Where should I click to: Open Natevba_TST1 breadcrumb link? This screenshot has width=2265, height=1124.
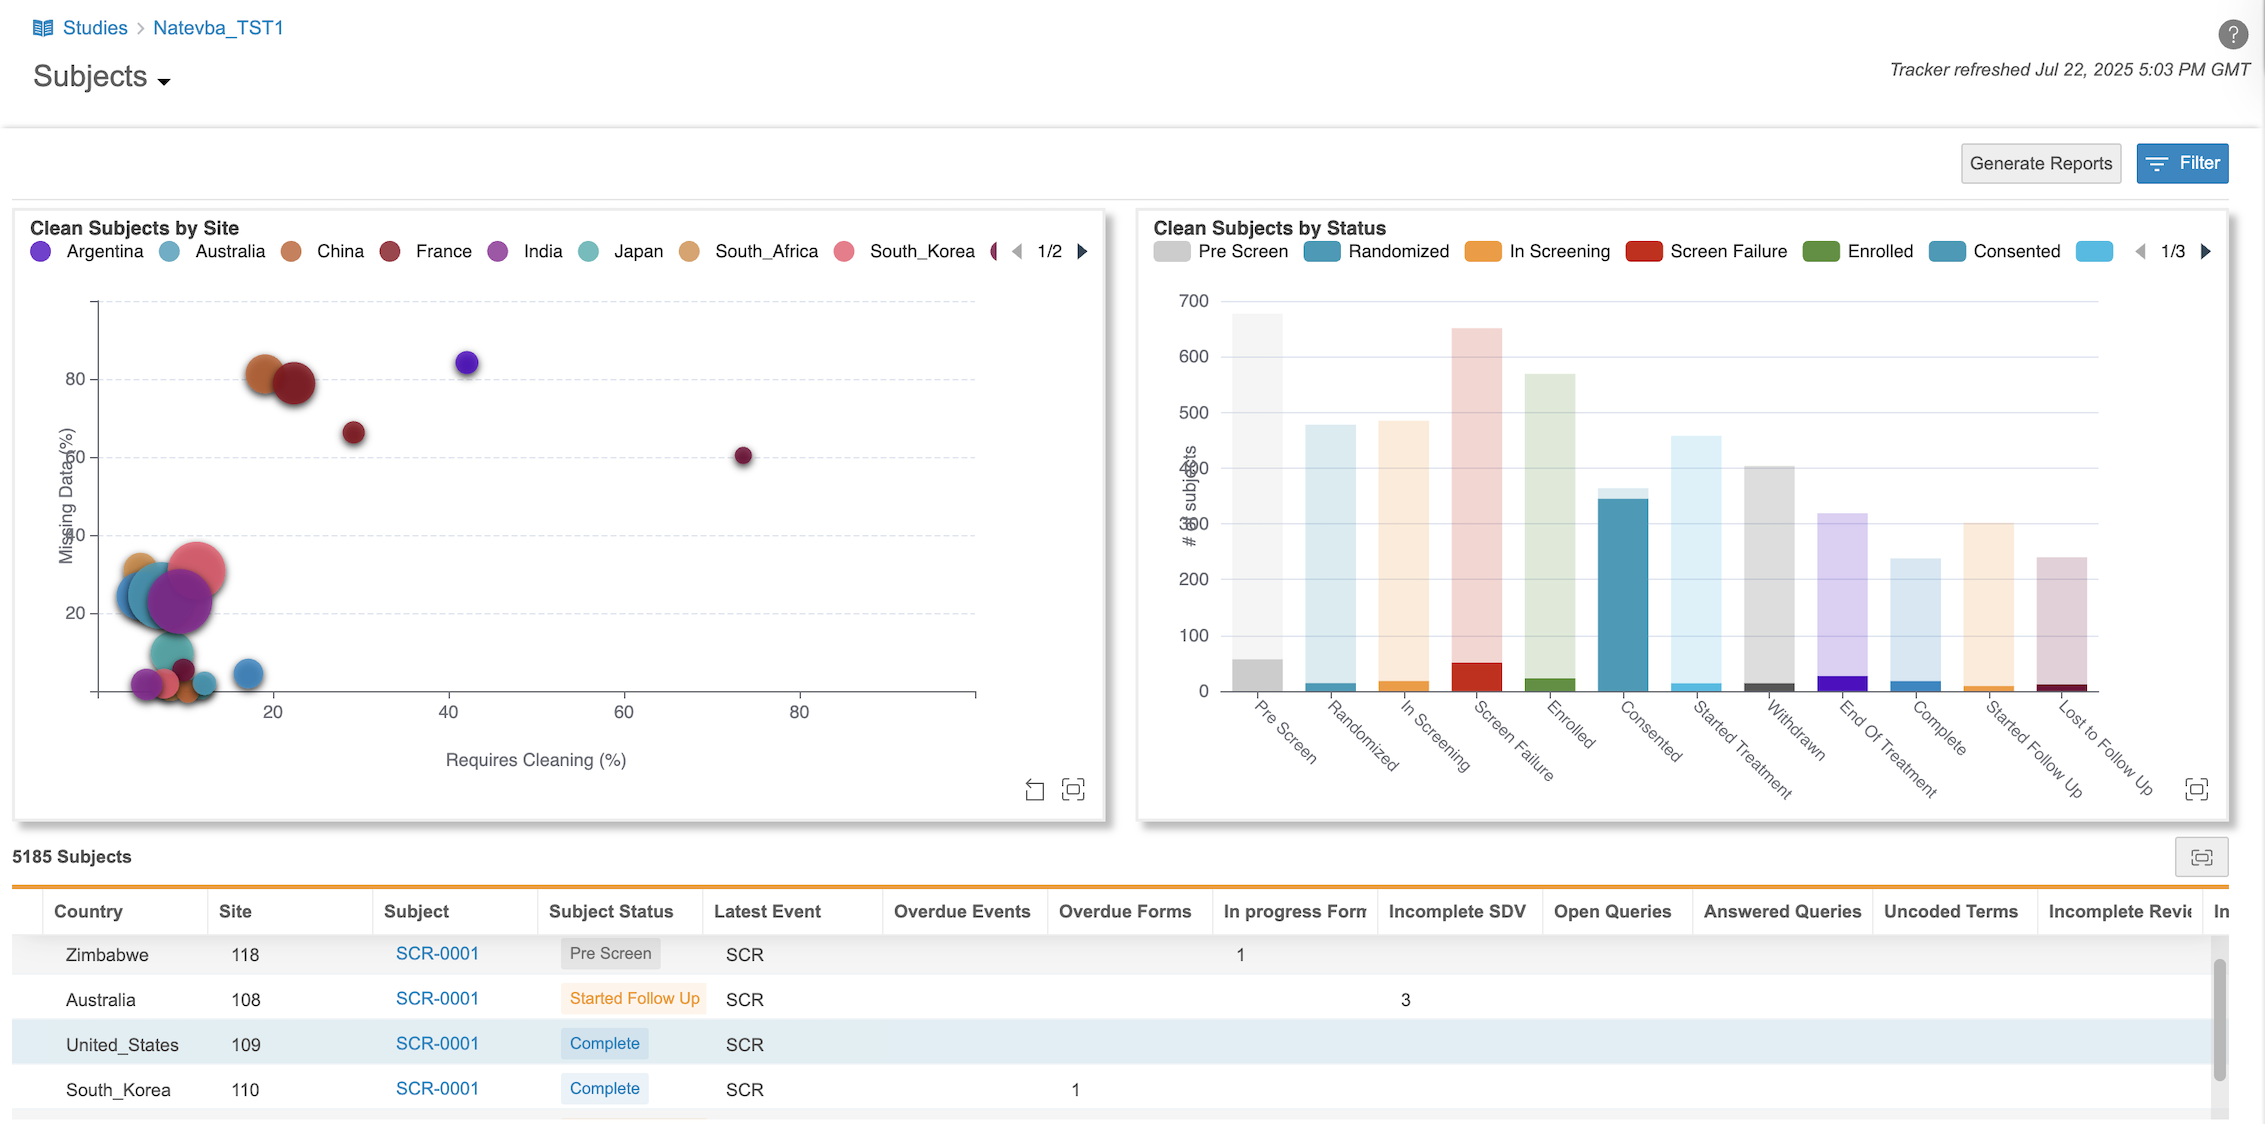point(218,28)
